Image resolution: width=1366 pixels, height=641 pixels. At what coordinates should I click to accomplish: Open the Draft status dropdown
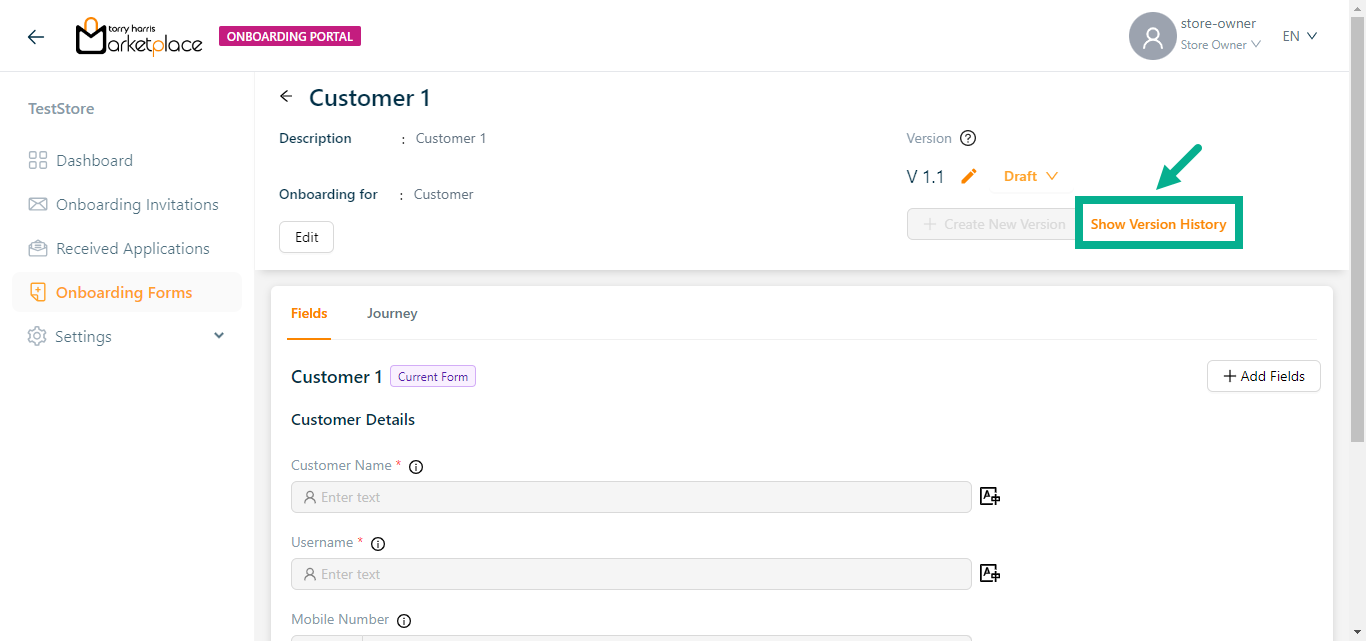click(x=1030, y=176)
